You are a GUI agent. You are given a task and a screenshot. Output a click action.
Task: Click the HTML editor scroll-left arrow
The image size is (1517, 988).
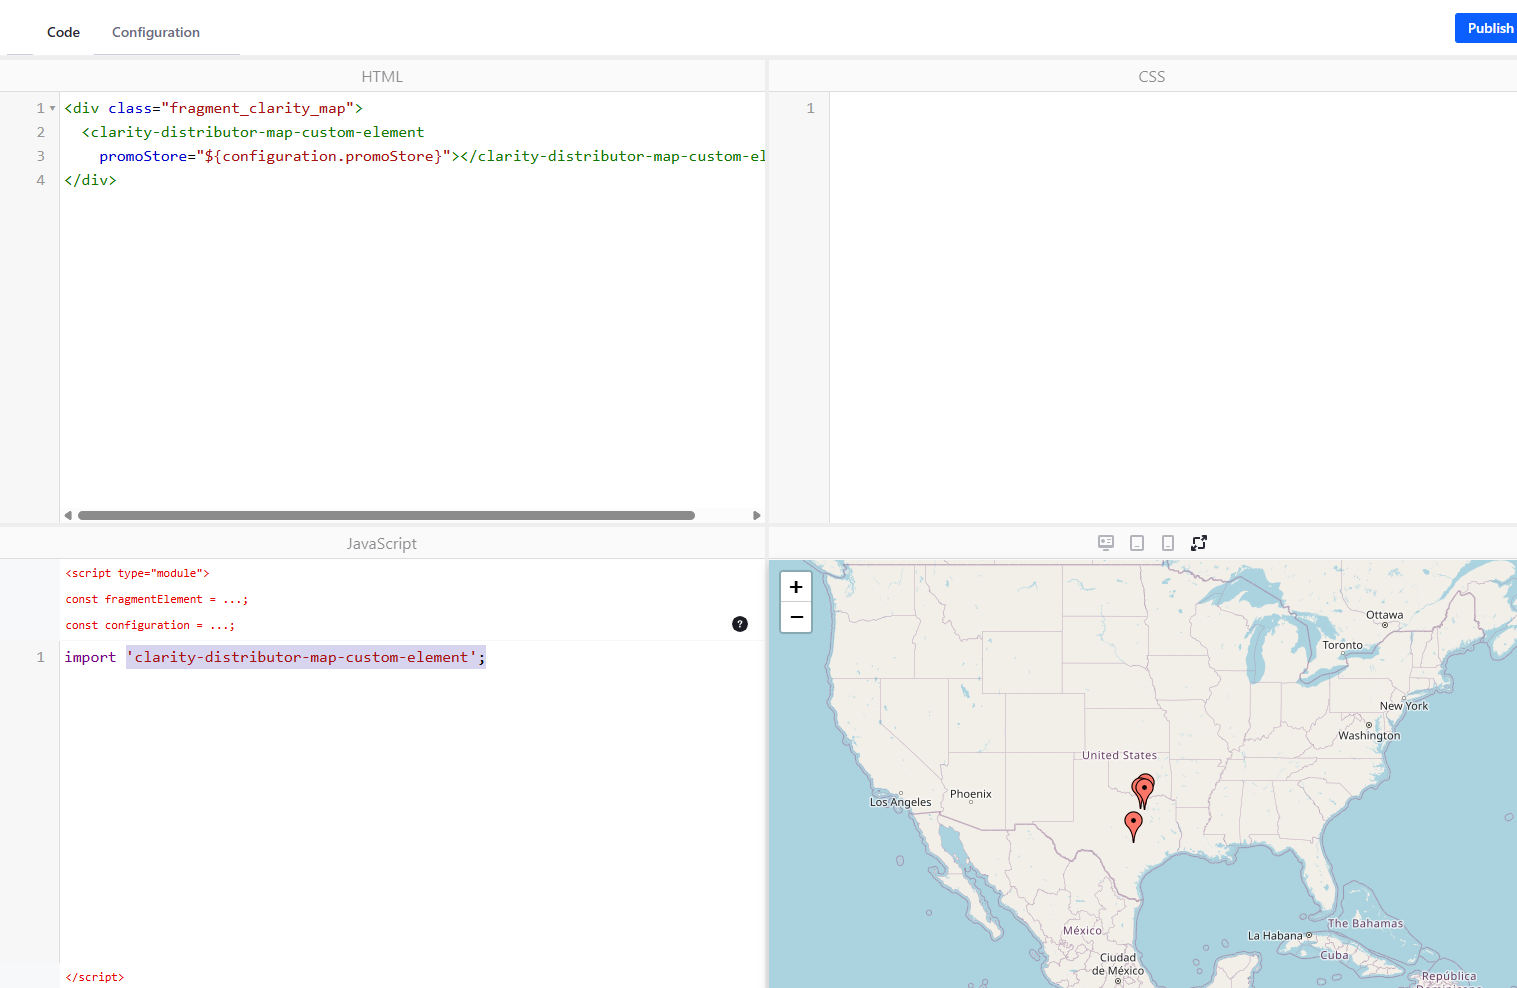tap(68, 516)
